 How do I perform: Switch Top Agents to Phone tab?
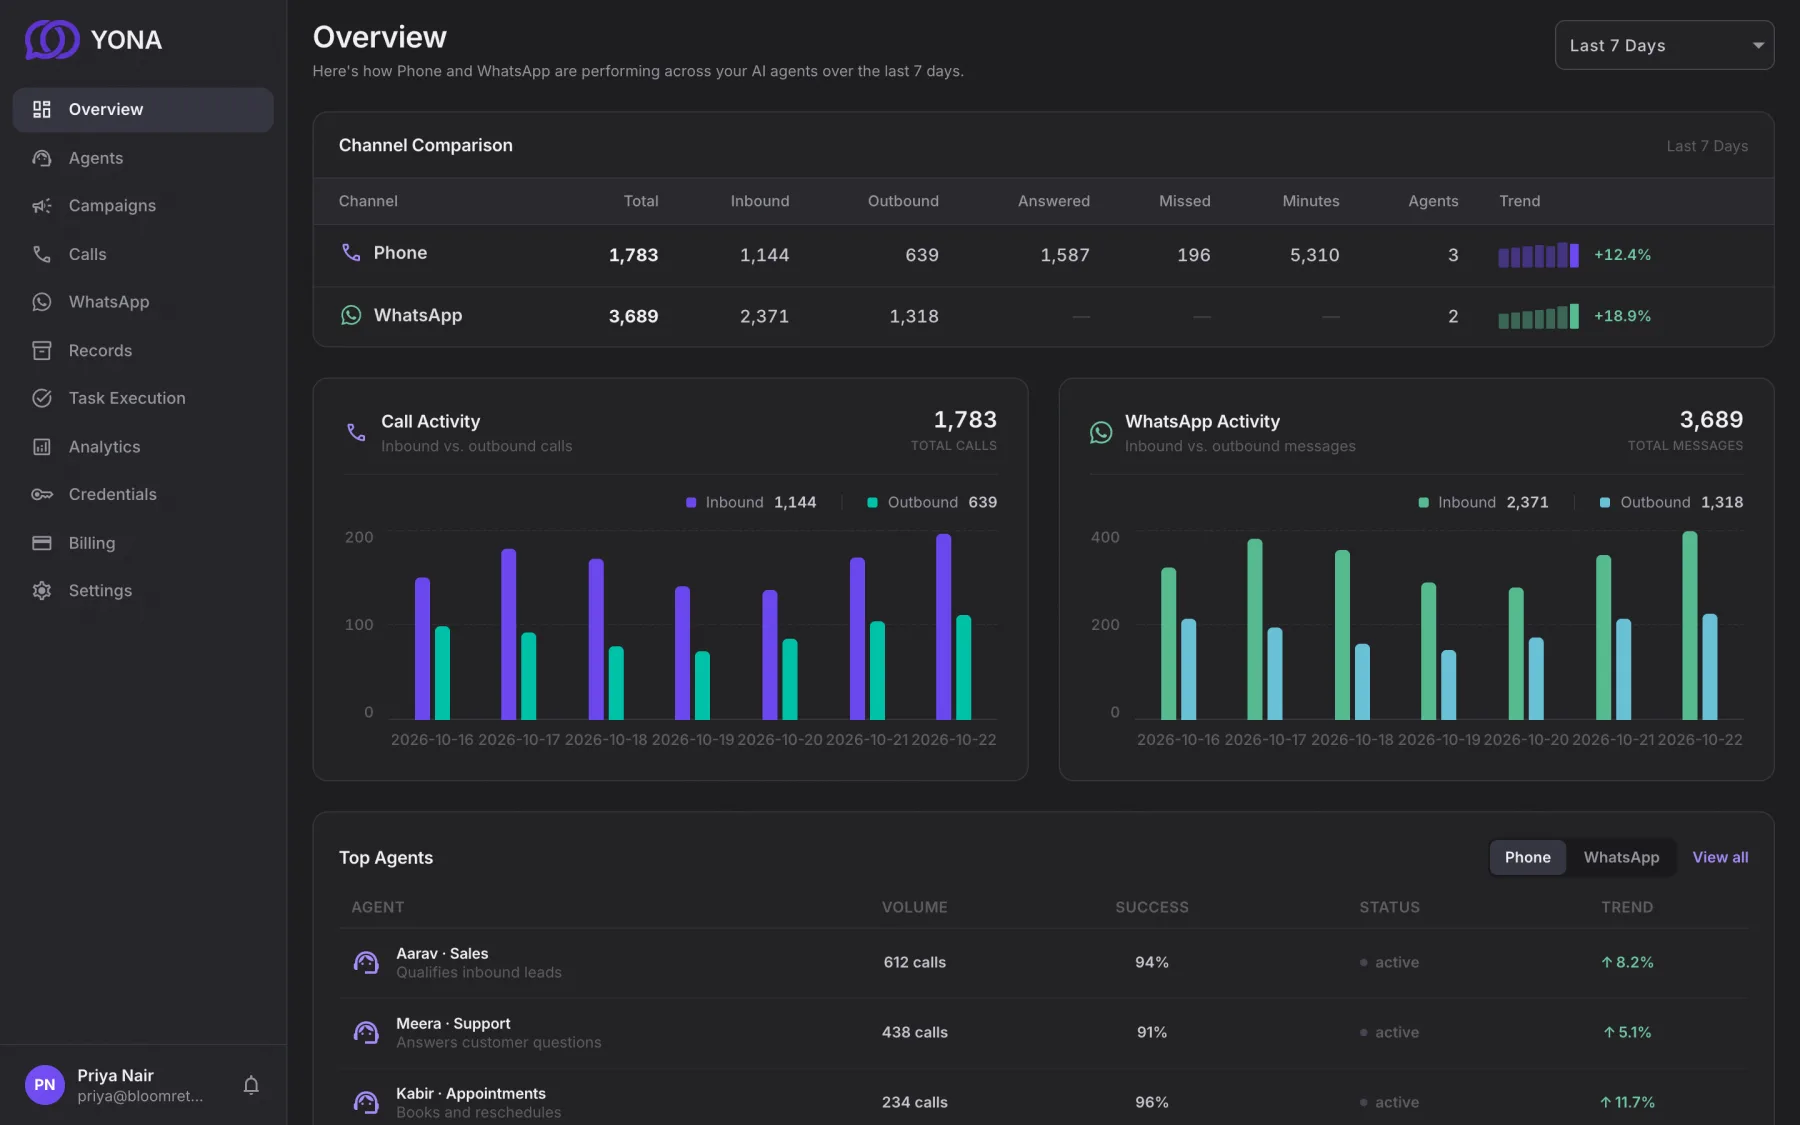click(x=1527, y=857)
